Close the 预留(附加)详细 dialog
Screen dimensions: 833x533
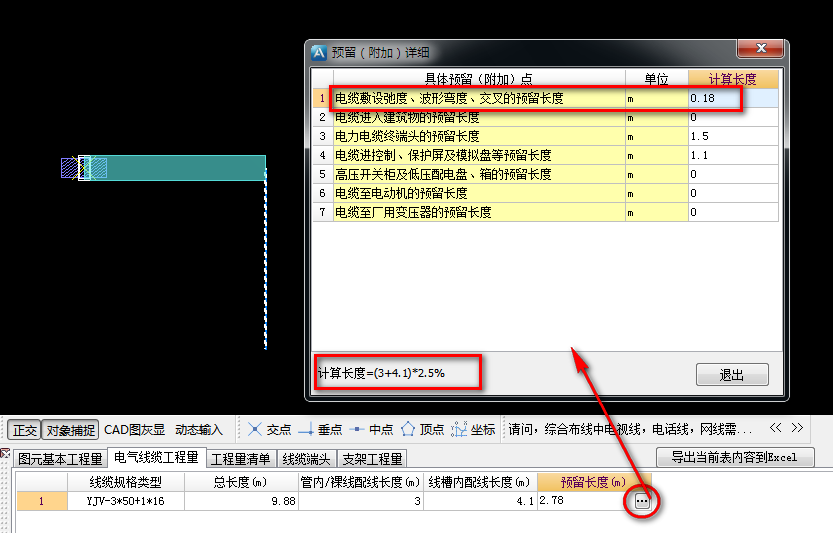click(x=760, y=48)
